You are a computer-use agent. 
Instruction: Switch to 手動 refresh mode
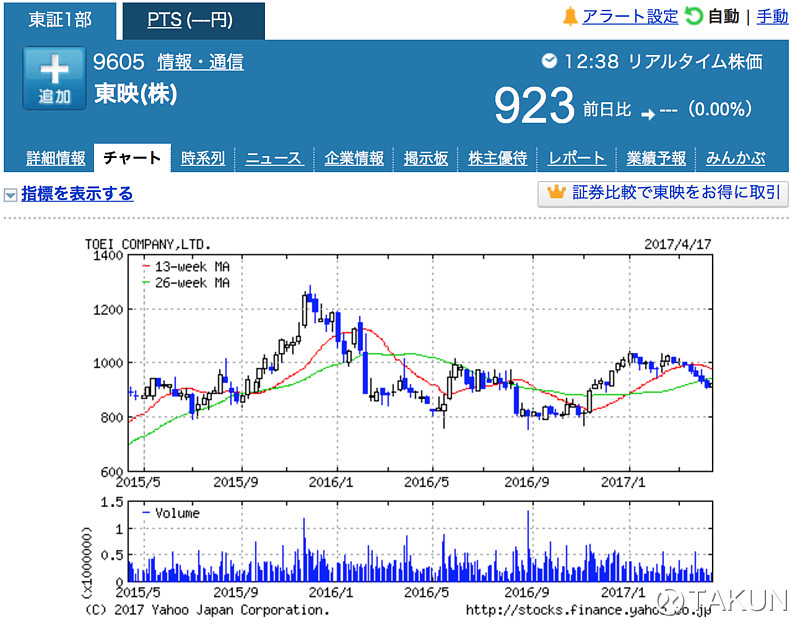(772, 16)
